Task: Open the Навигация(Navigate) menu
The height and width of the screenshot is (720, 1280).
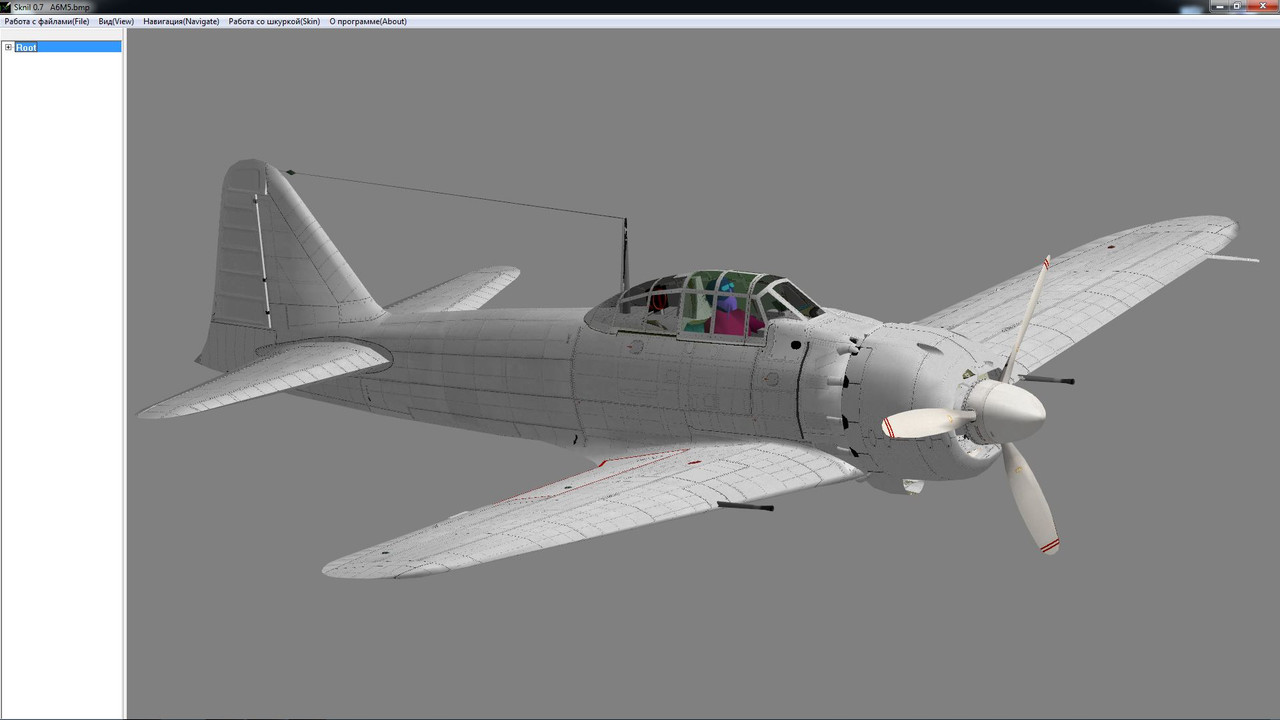Action: (x=181, y=21)
